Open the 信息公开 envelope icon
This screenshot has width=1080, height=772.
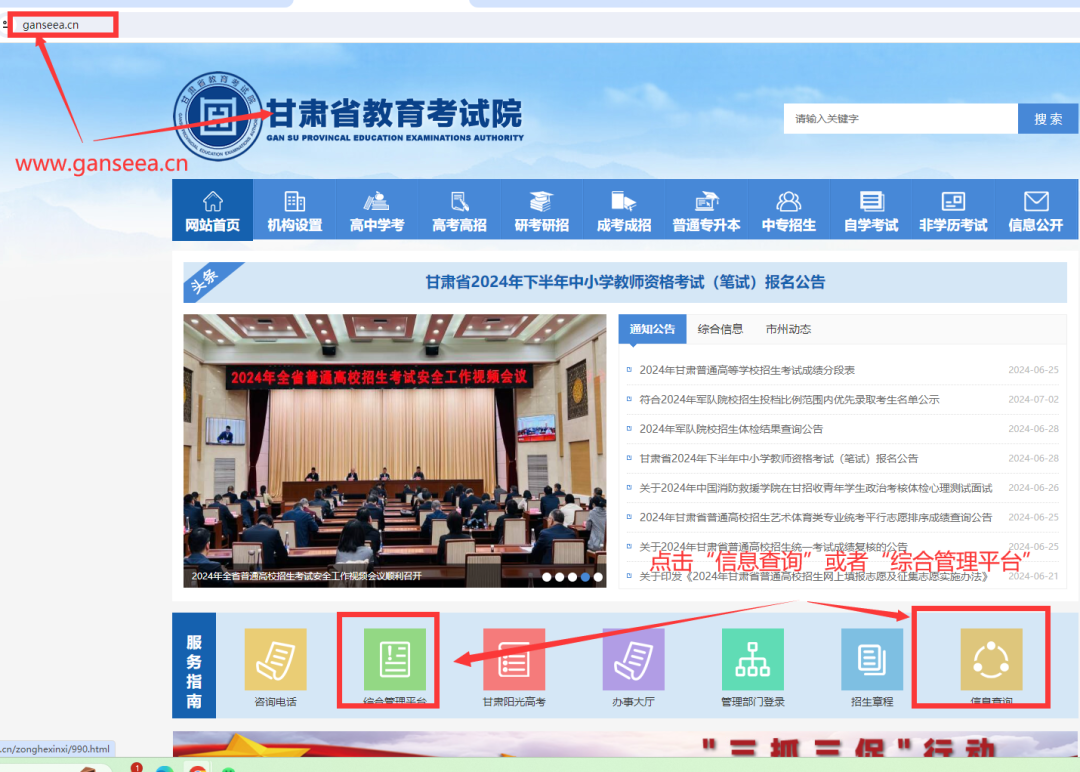[1036, 208]
